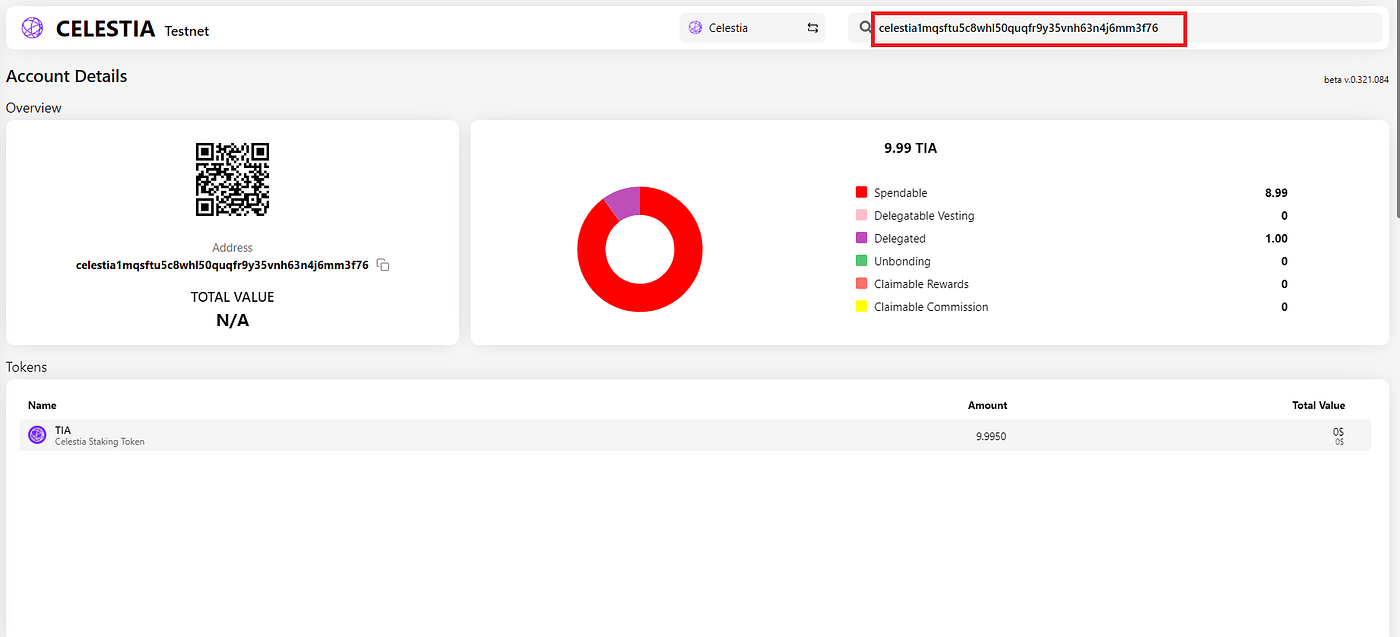
Task: Click the 8.99 Spendable value
Action: click(x=1276, y=192)
